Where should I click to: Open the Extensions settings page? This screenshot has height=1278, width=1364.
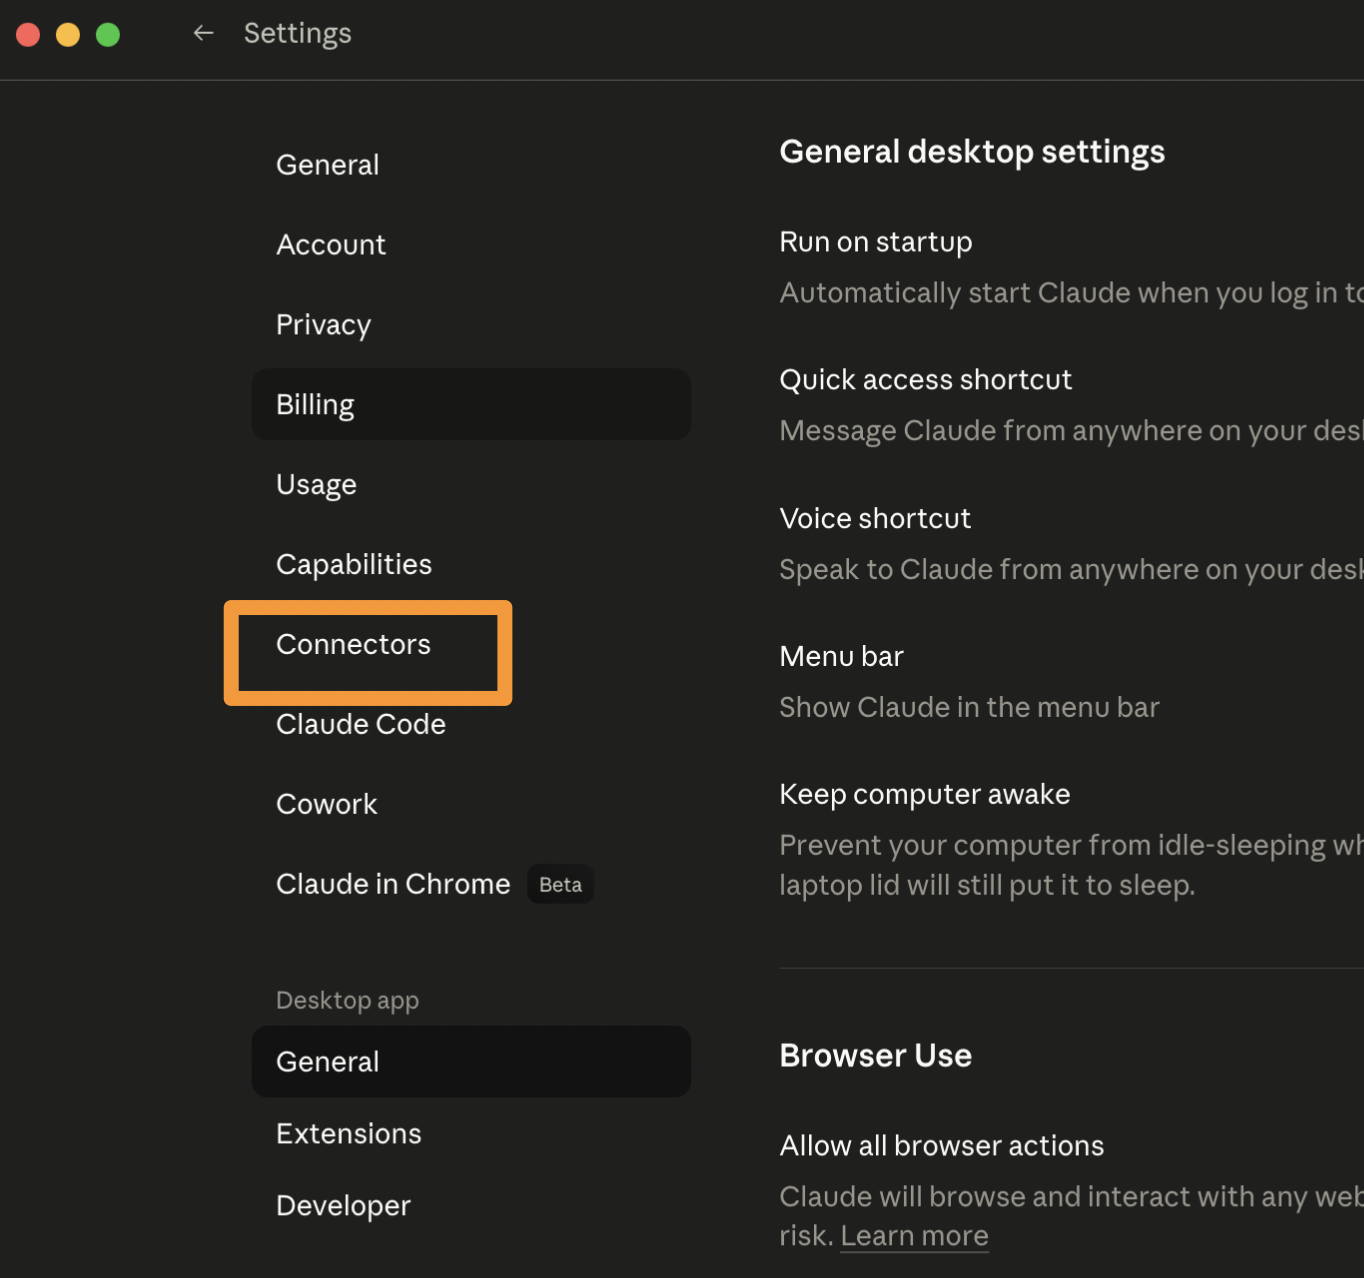tap(471, 1133)
